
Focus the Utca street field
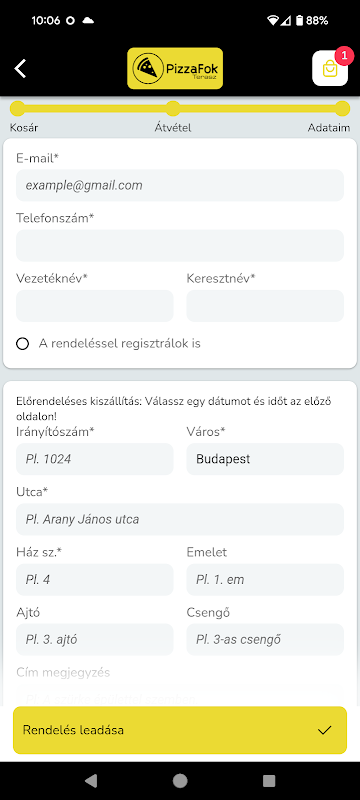[180, 519]
